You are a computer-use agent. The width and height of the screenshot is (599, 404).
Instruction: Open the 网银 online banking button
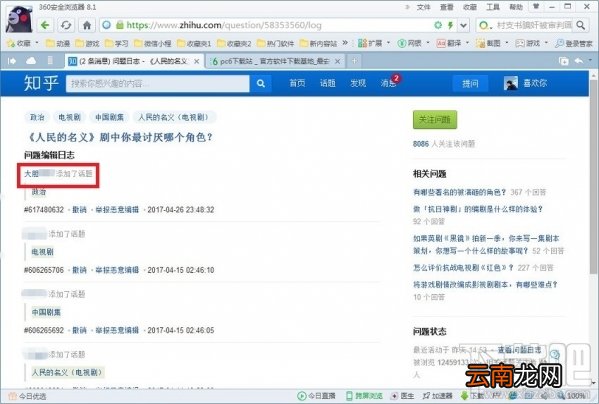tap(410, 43)
